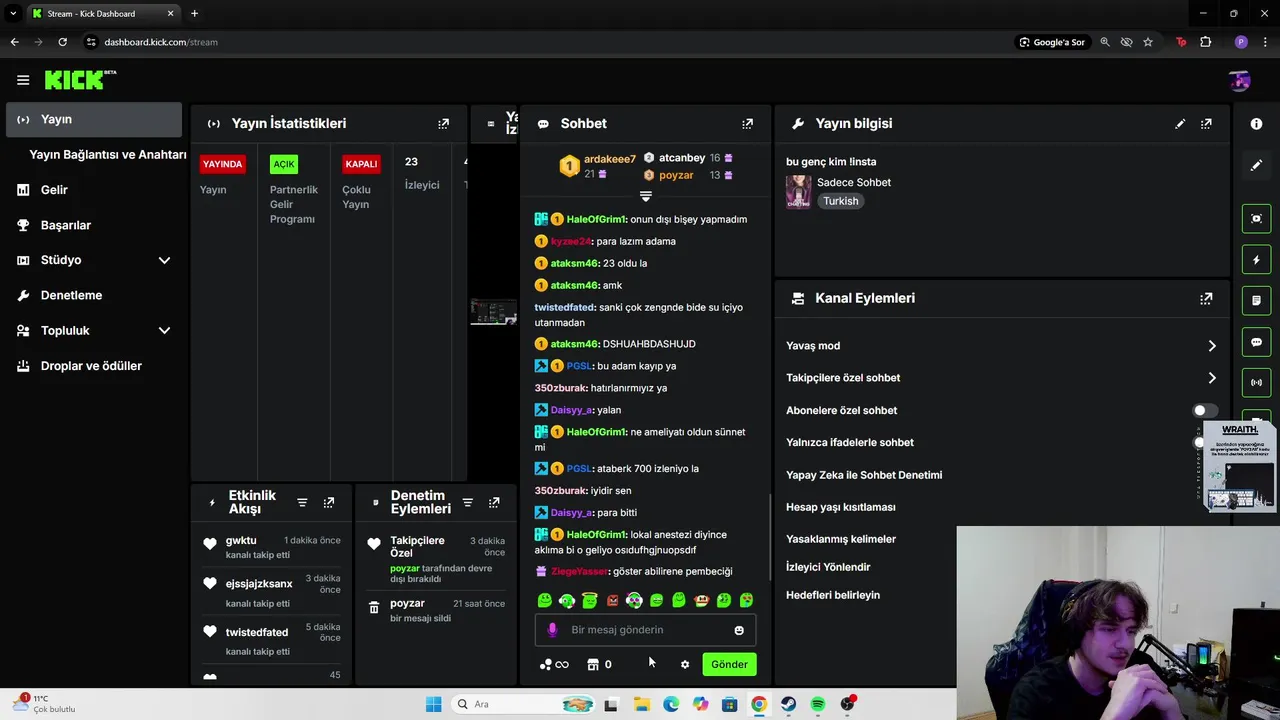This screenshot has width=1280, height=720.
Task: Toggle the broadcast signal widget icon in sidebar
Action: [1256, 382]
